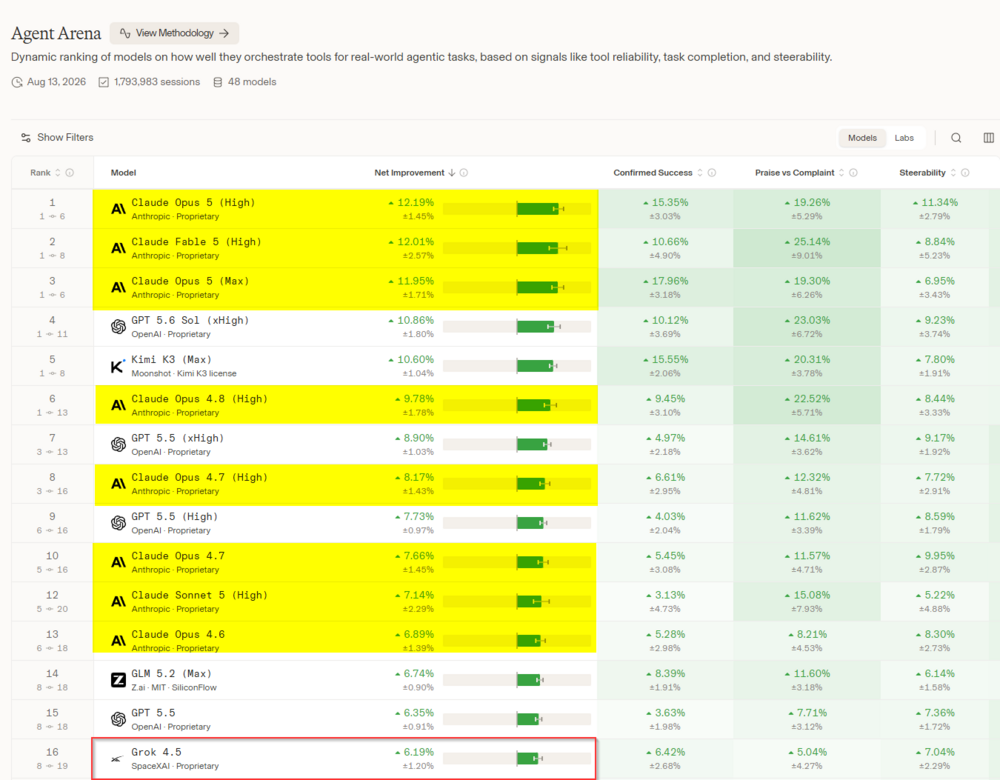The image size is (1000, 780).
Task: Click the Moonshot · Kimi K3 license subtitle
Action: pyautogui.click(x=184, y=373)
